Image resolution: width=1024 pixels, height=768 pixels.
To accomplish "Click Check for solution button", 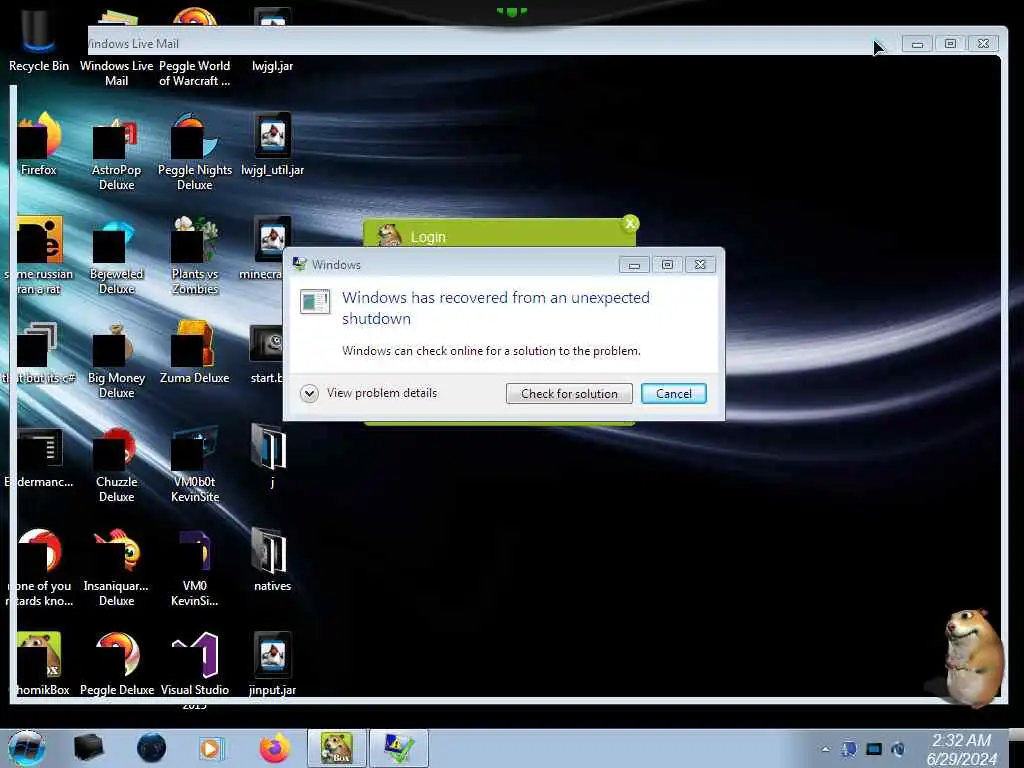I will click(569, 394).
